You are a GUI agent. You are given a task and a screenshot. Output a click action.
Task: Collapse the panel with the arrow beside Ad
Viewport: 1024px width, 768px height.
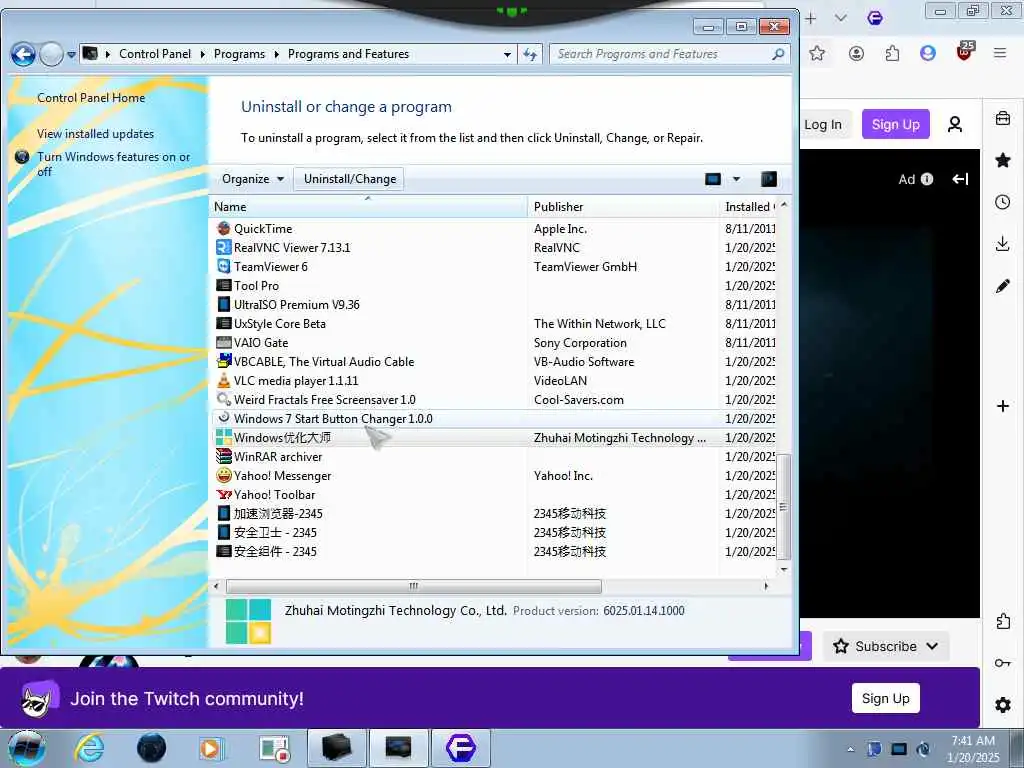960,179
